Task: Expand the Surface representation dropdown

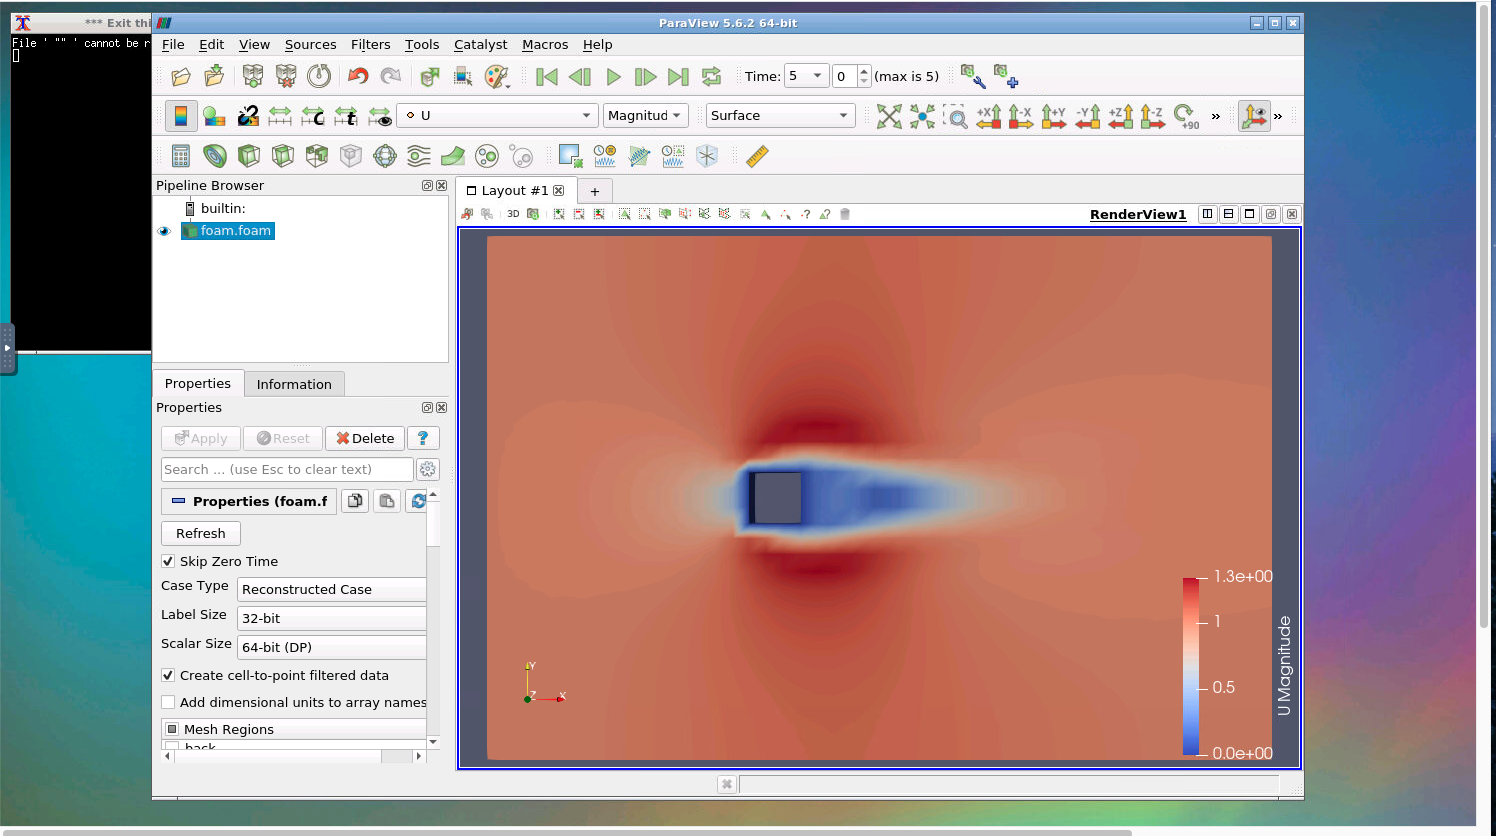Action: click(x=780, y=116)
